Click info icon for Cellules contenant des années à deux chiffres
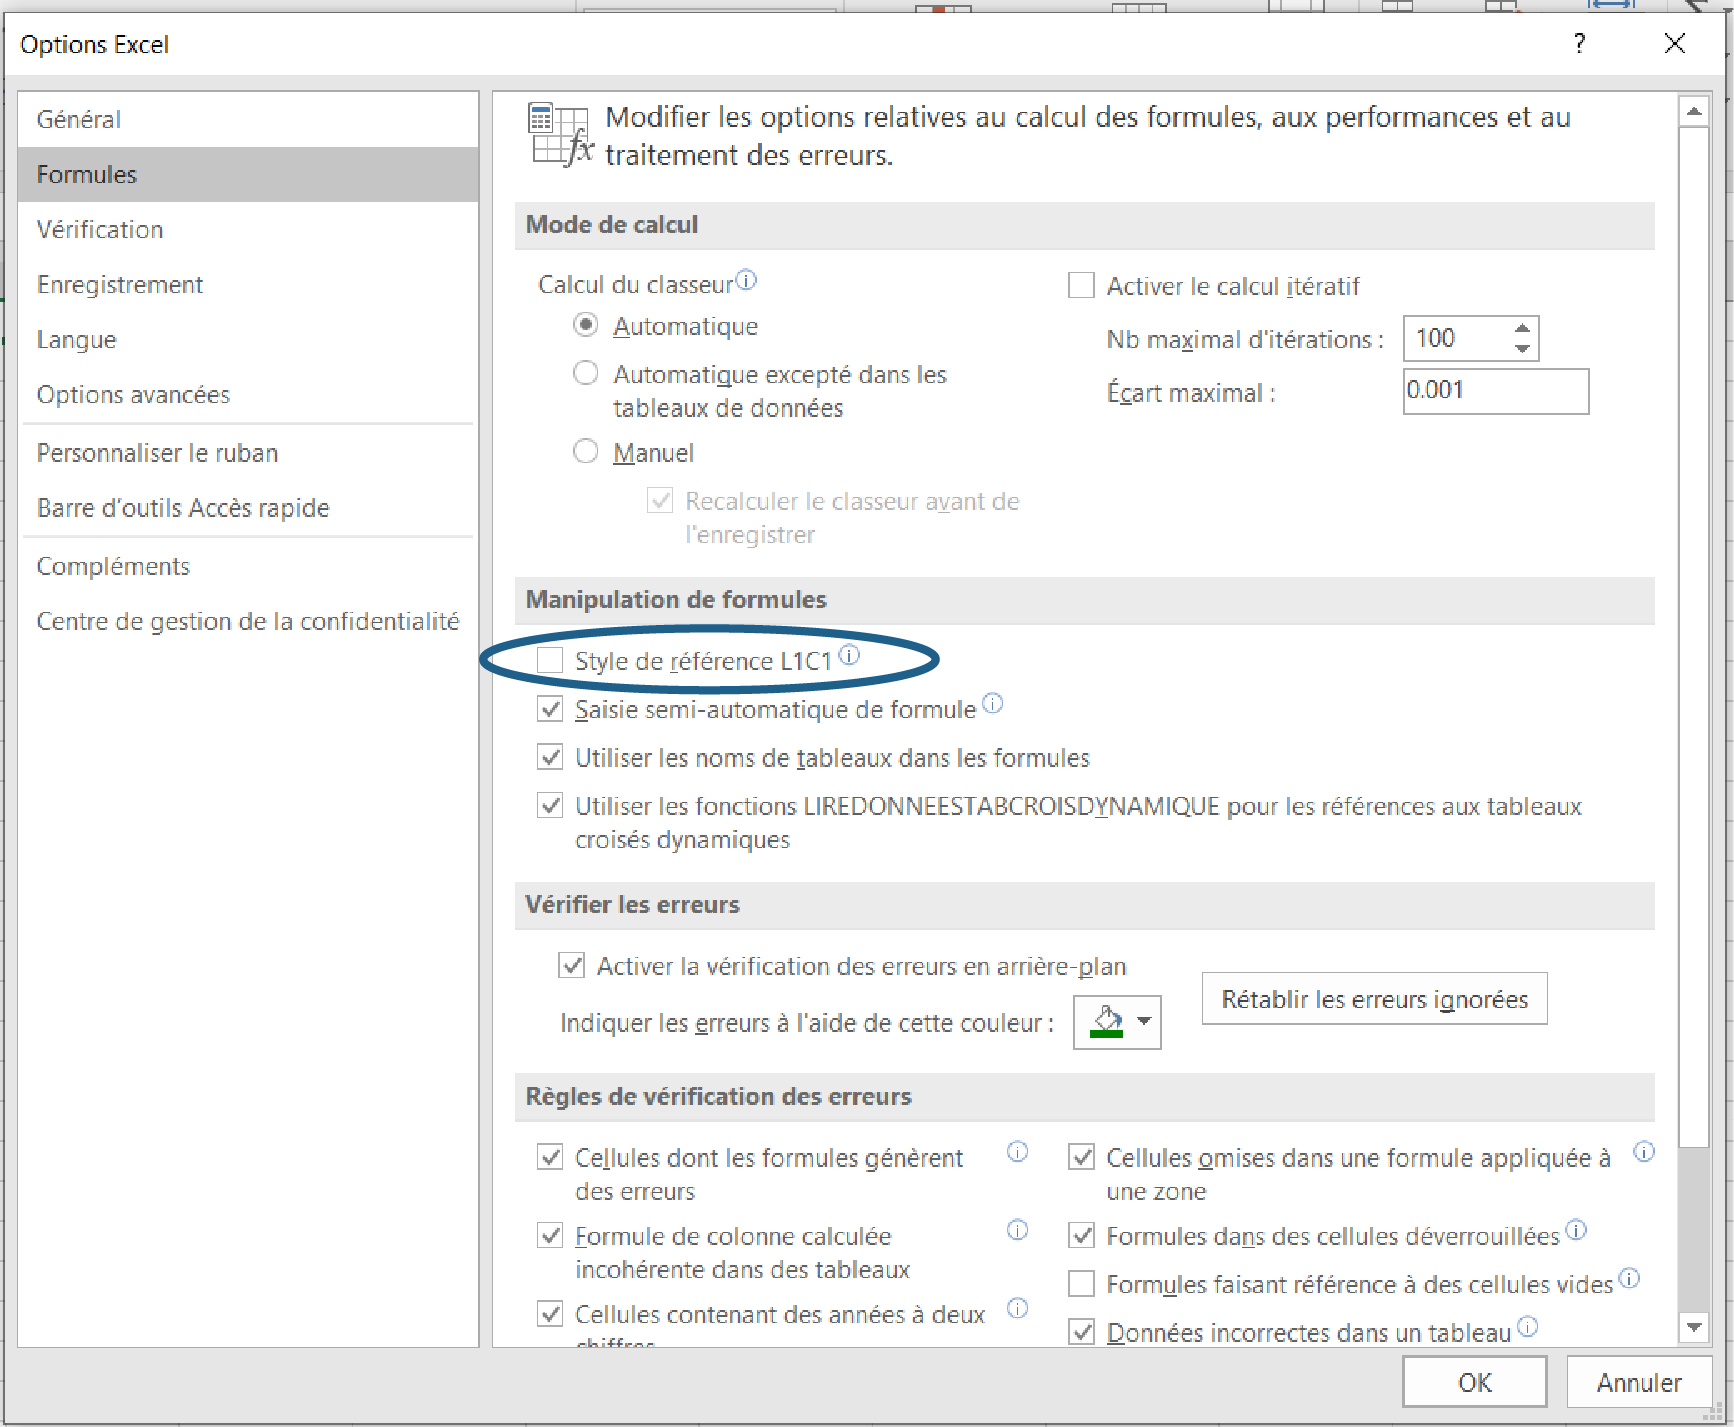Image resolution: width=1734 pixels, height=1427 pixels. point(1017,1308)
